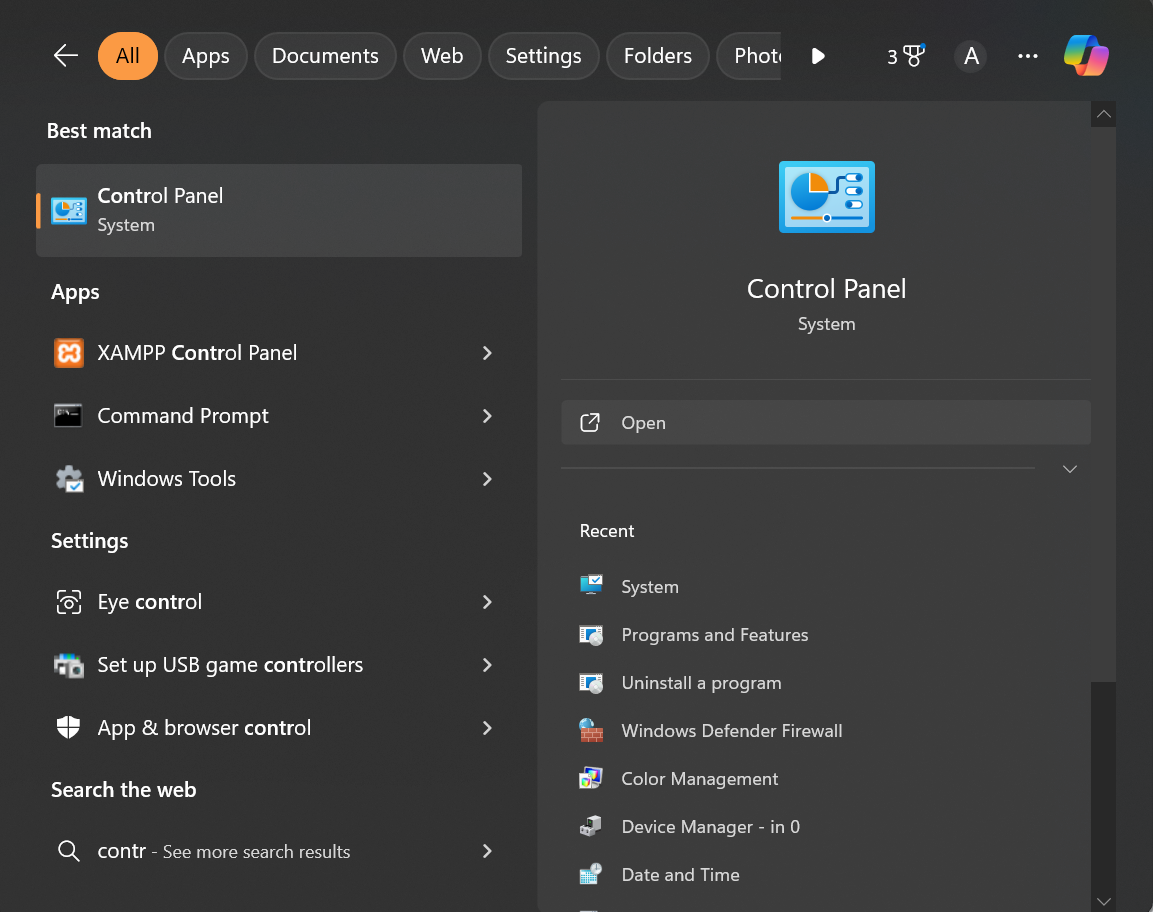Click the back arrow in search header
This screenshot has height=912, width=1153.
click(66, 56)
